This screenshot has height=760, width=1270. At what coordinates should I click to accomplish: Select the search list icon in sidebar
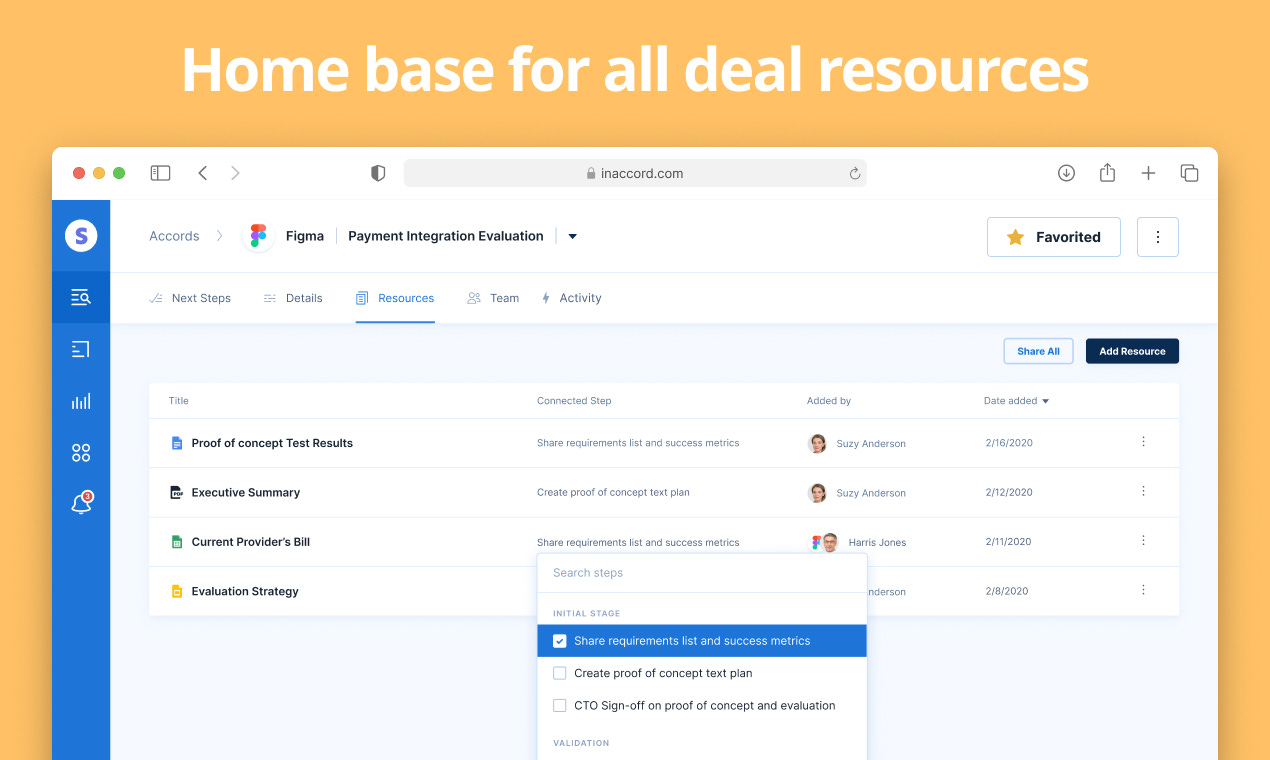pyautogui.click(x=81, y=297)
